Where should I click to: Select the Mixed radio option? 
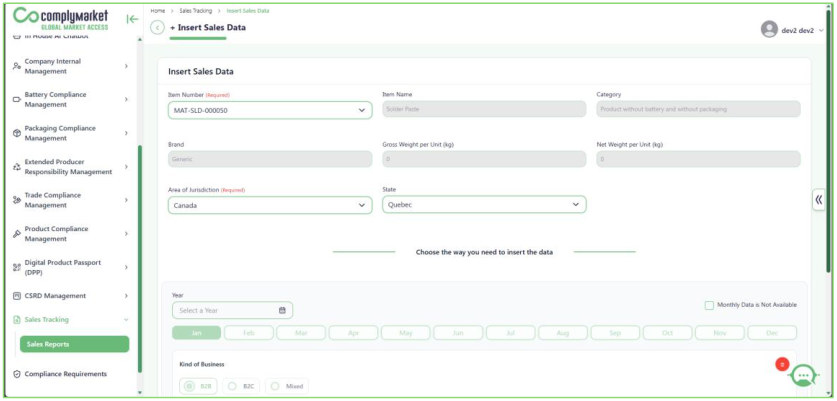[275, 386]
